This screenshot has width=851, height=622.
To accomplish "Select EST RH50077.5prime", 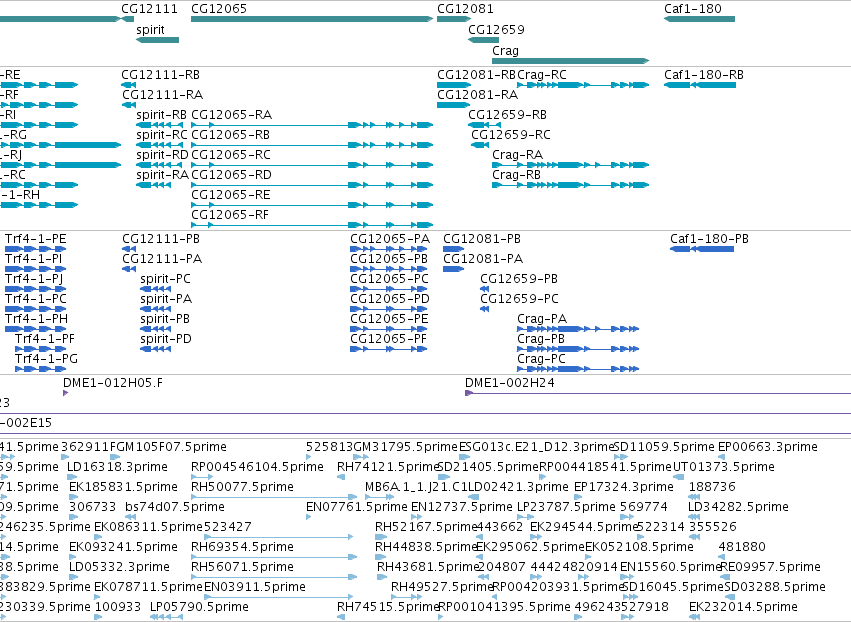I will (274, 497).
